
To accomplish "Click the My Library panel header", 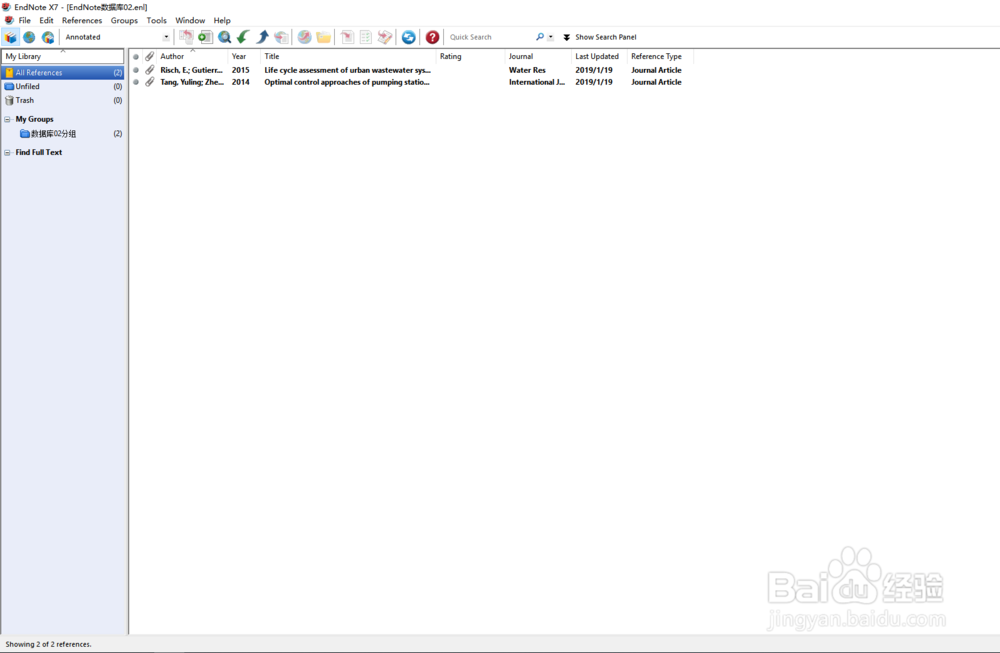I will click(x=62, y=56).
